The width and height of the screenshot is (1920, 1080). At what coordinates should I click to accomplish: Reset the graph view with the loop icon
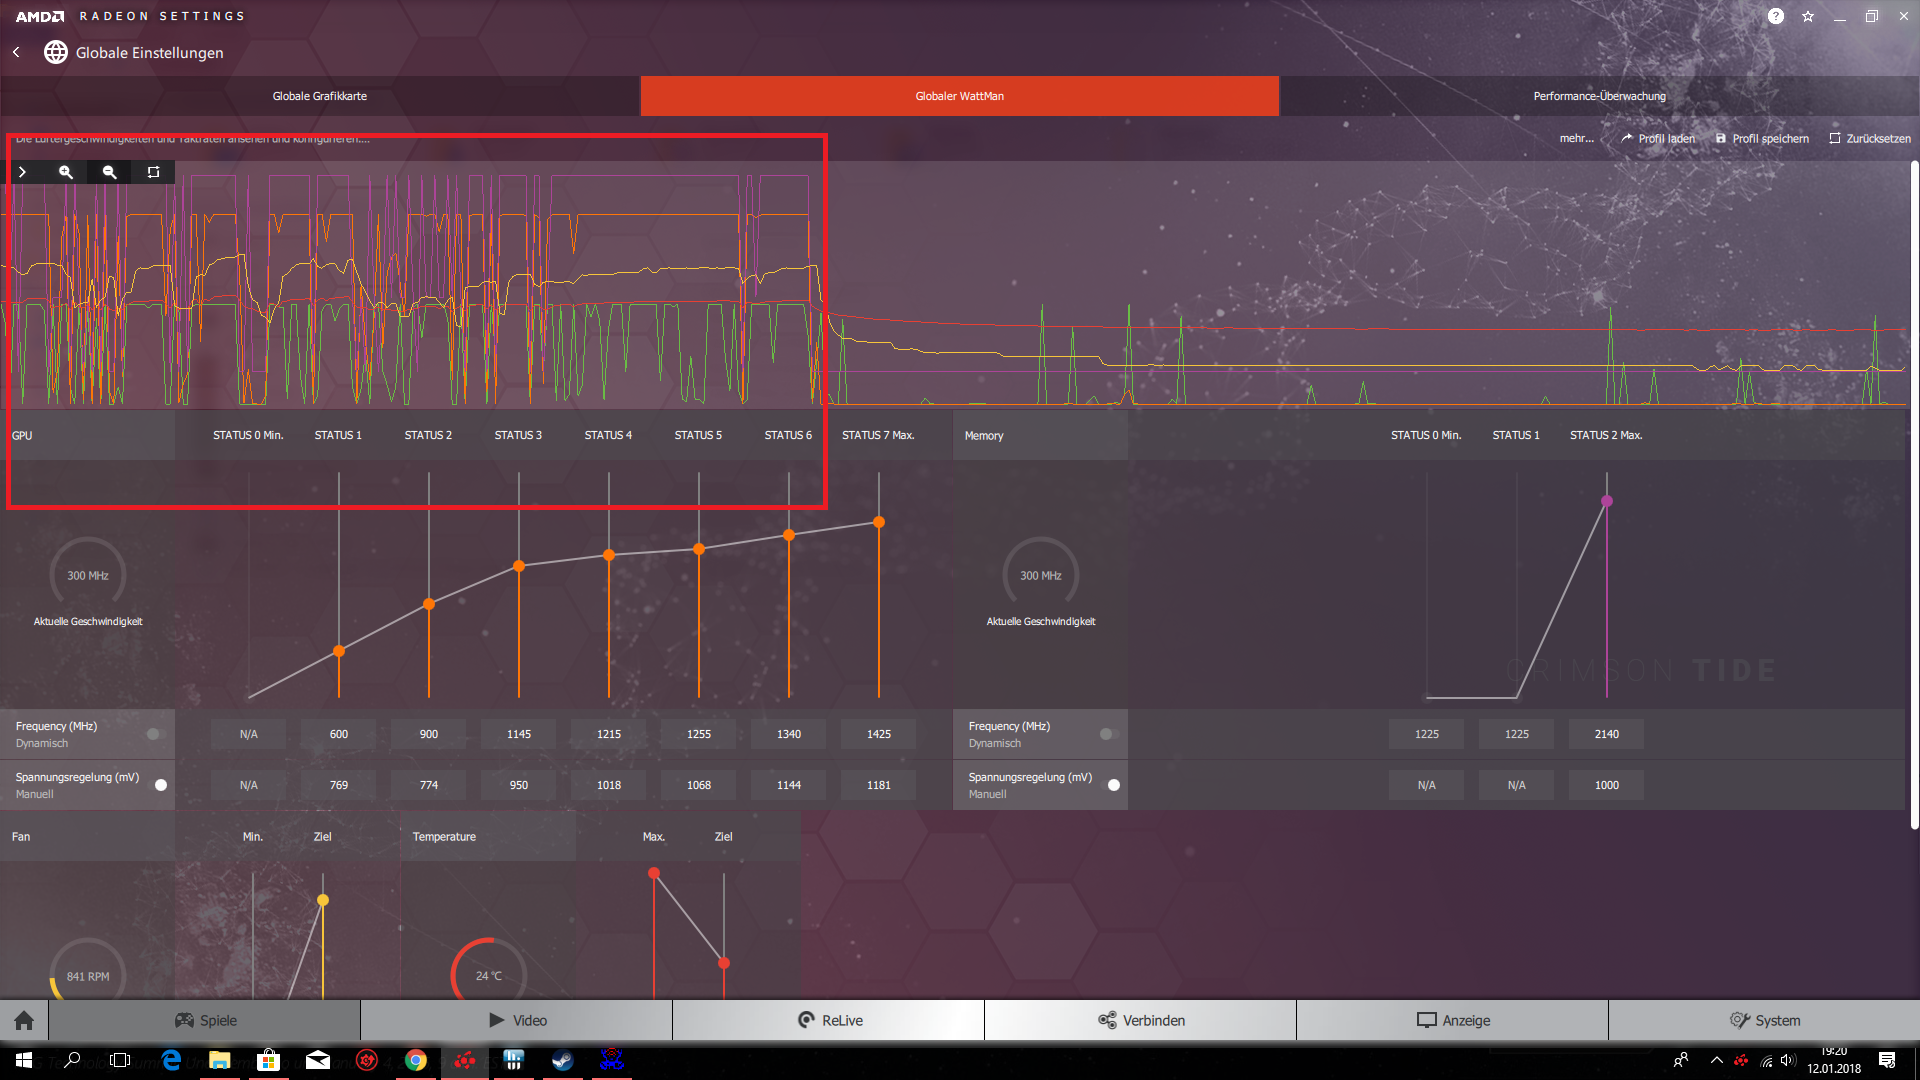153,172
